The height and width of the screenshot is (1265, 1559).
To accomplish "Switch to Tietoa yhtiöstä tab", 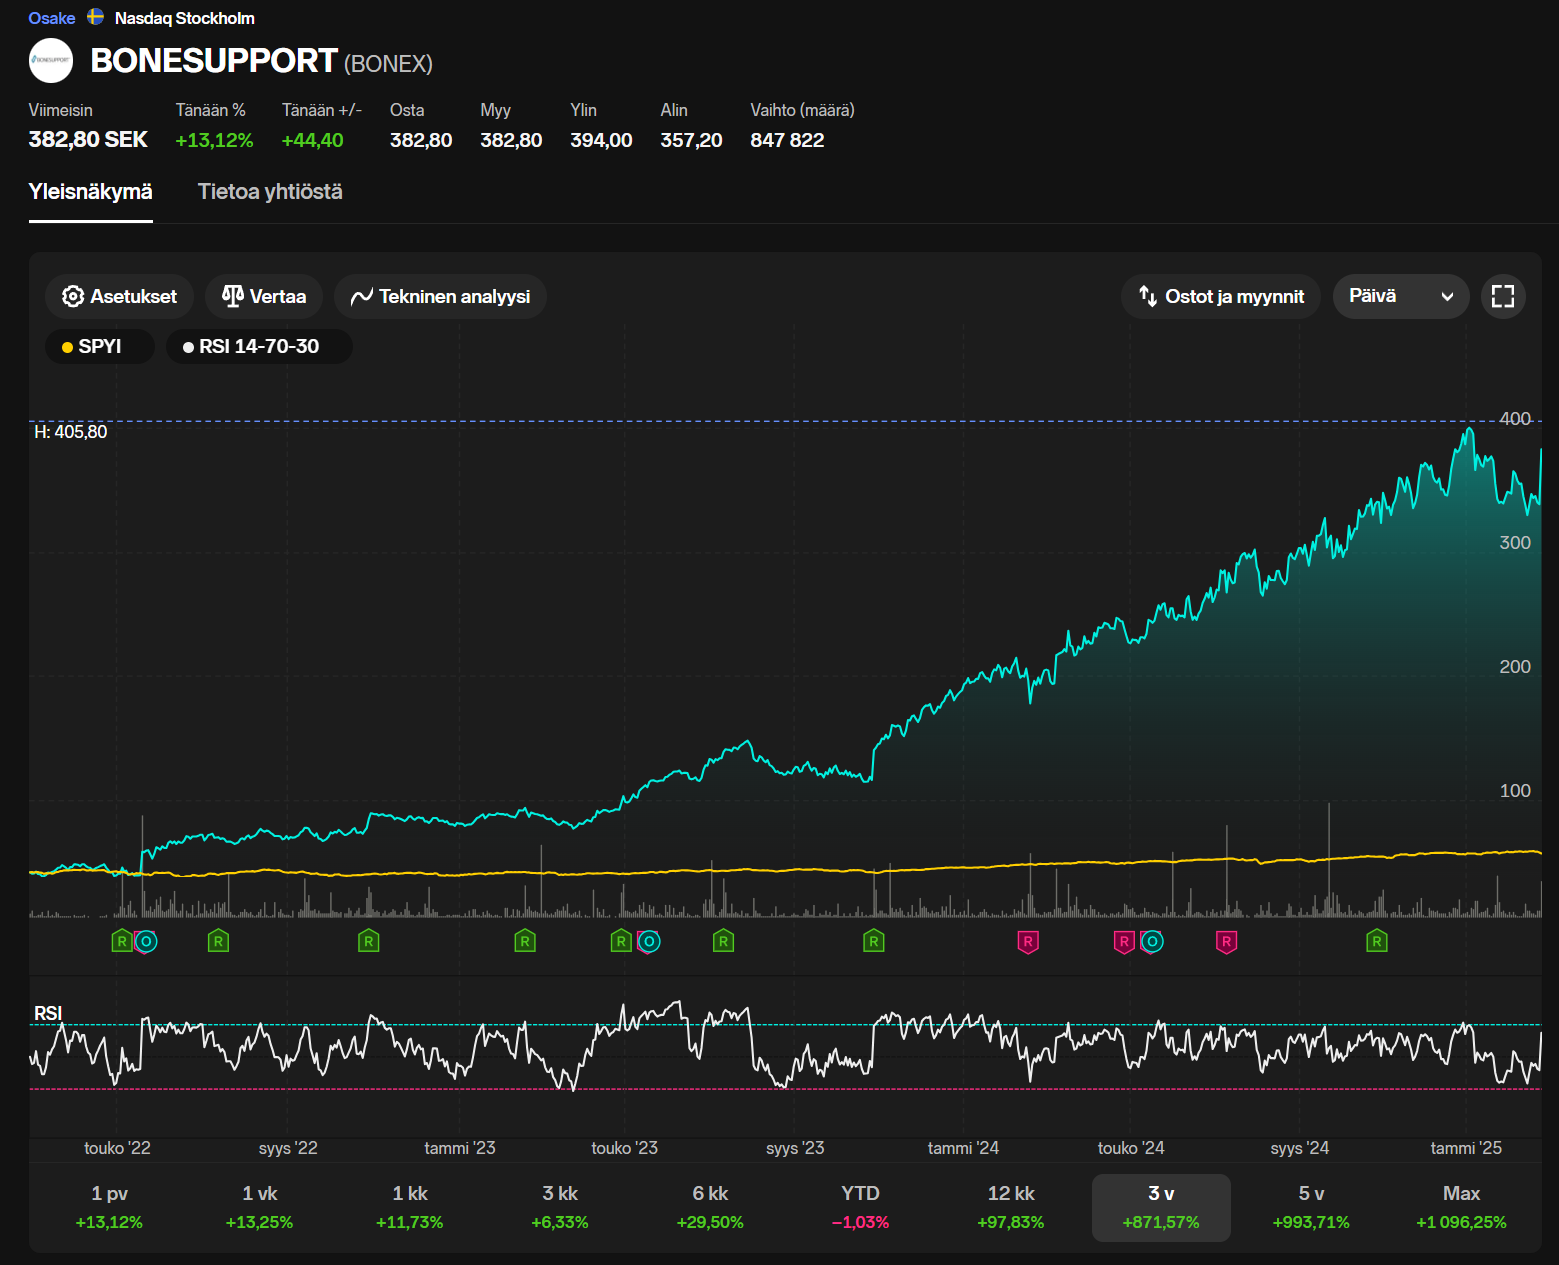I will pyautogui.click(x=270, y=192).
